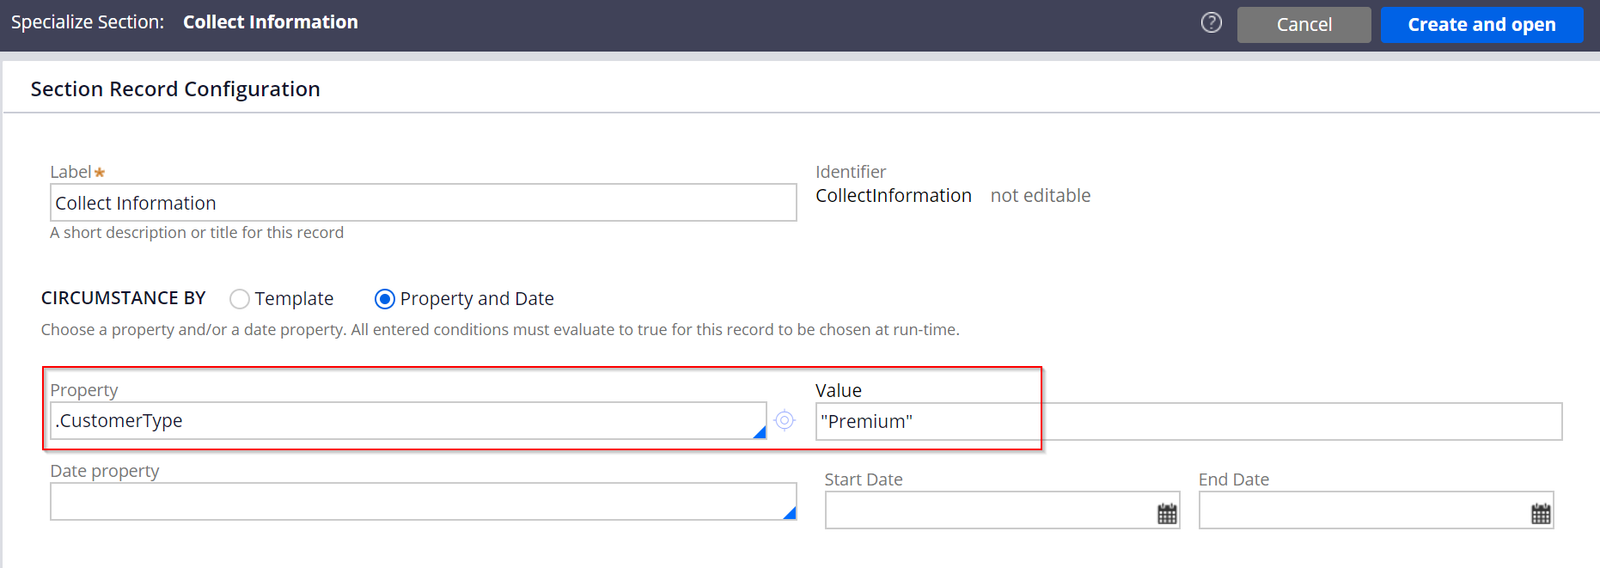Click the target icon beside the Property field

[785, 420]
